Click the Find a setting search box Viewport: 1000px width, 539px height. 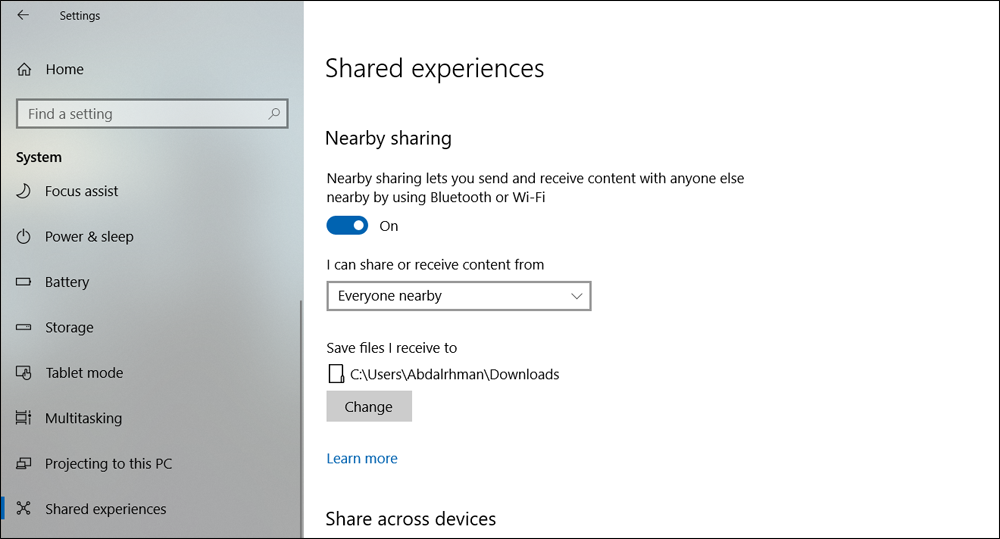click(140, 114)
